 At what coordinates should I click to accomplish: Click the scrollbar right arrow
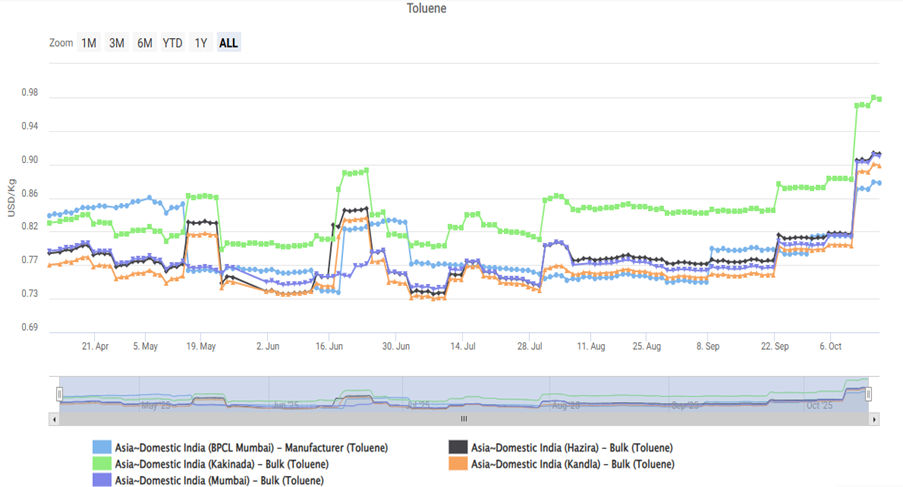tap(874, 420)
